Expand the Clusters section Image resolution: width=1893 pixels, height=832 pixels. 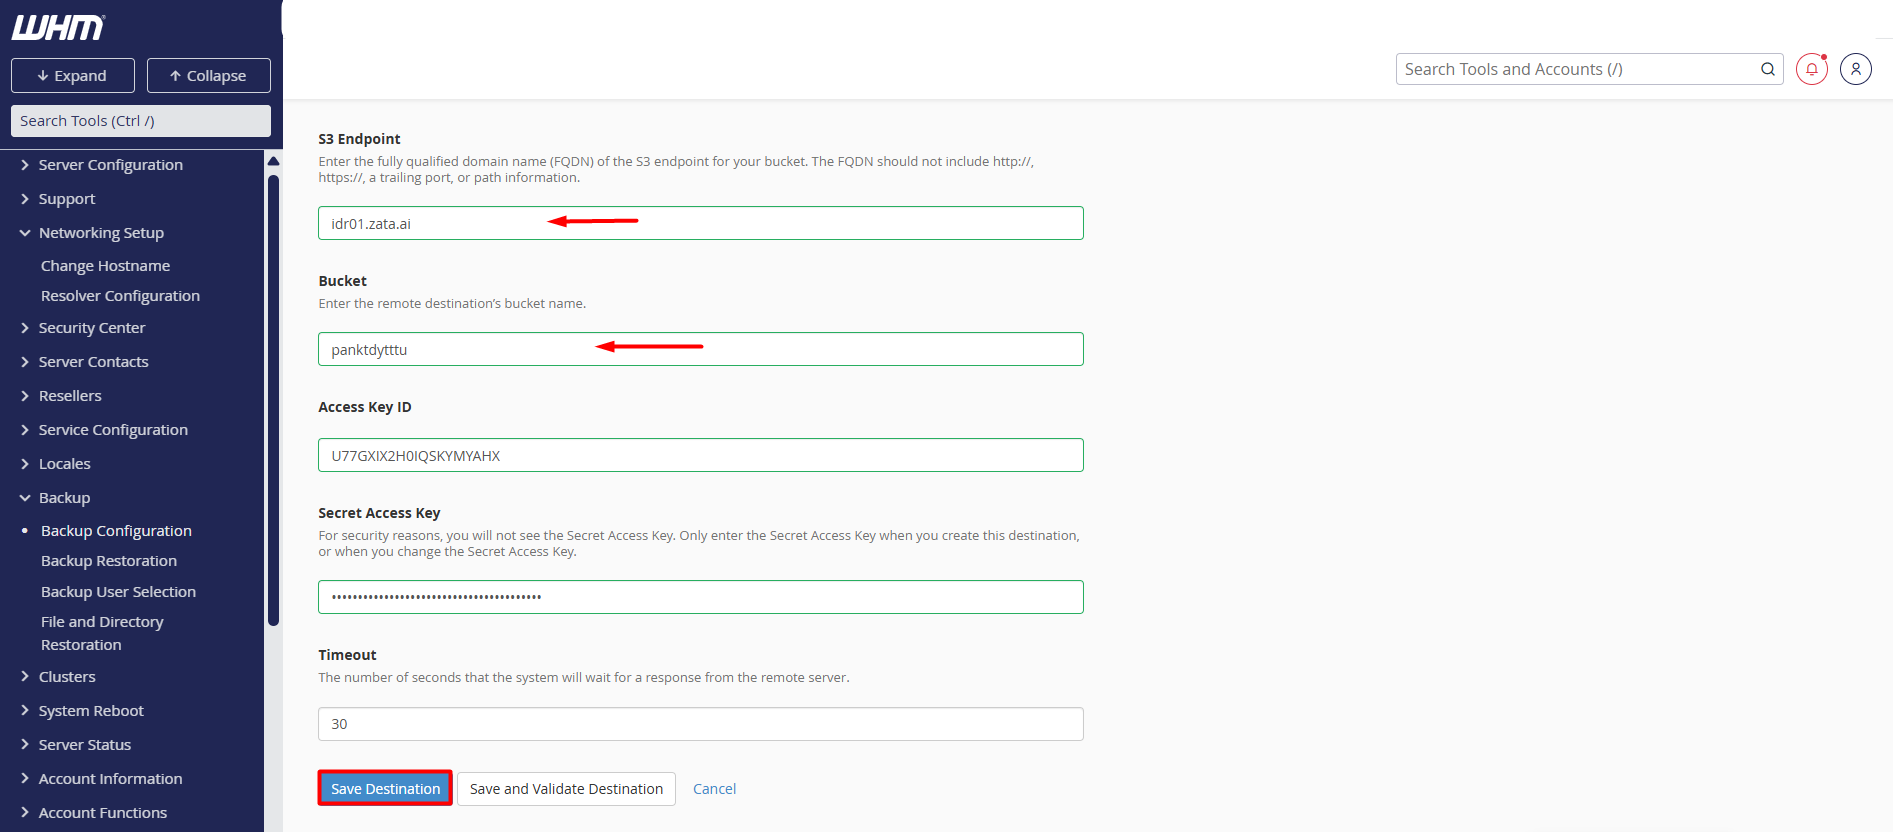pyautogui.click(x=67, y=677)
